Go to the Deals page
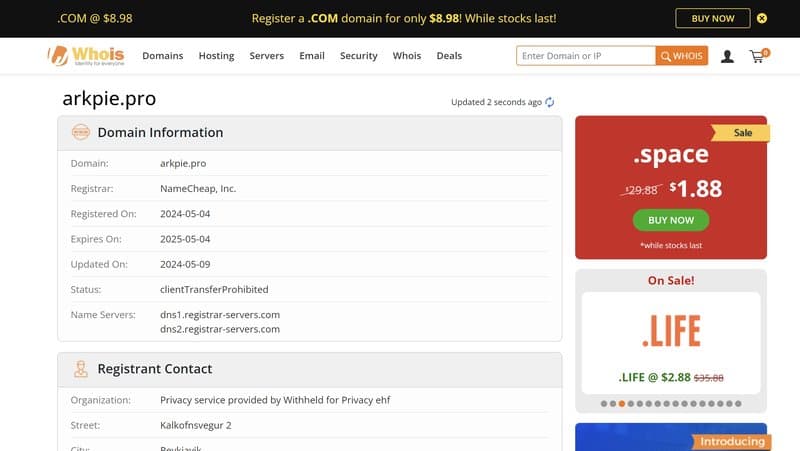The width and height of the screenshot is (800, 451). tap(449, 56)
